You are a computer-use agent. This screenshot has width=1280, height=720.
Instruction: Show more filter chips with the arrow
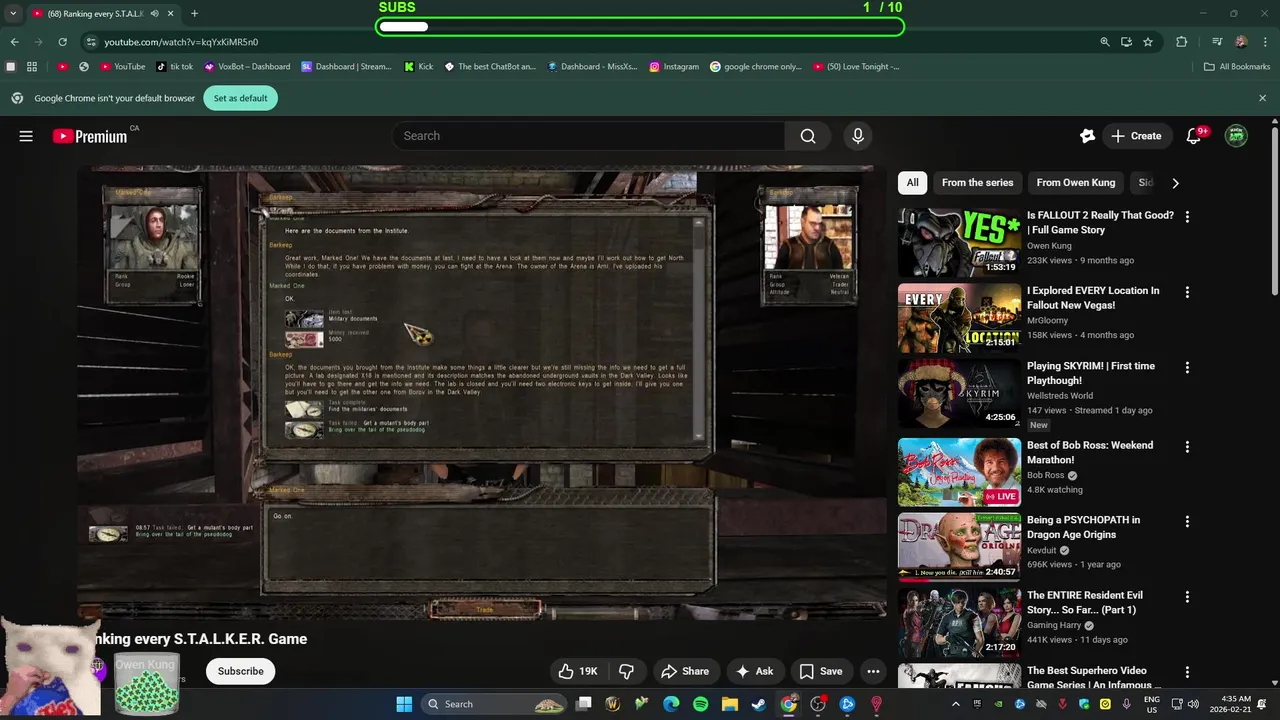pyautogui.click(x=1175, y=183)
